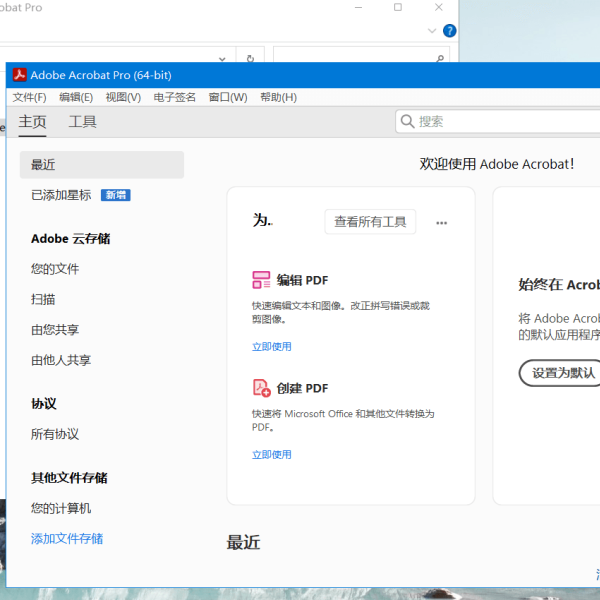Switch to the 主页 tab
600x600 pixels.
(33, 122)
